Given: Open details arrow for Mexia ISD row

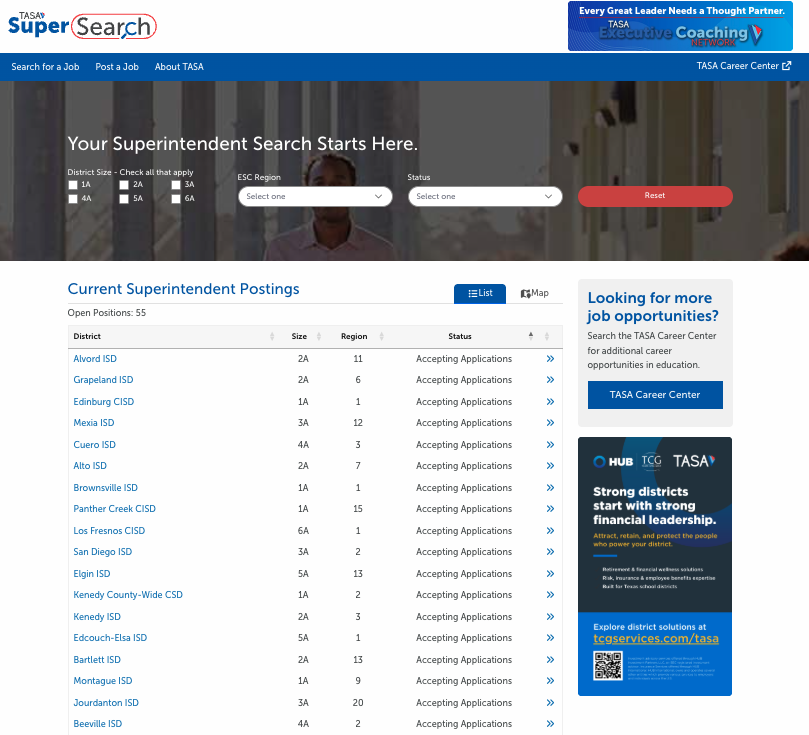Looking at the screenshot, I should (x=550, y=423).
